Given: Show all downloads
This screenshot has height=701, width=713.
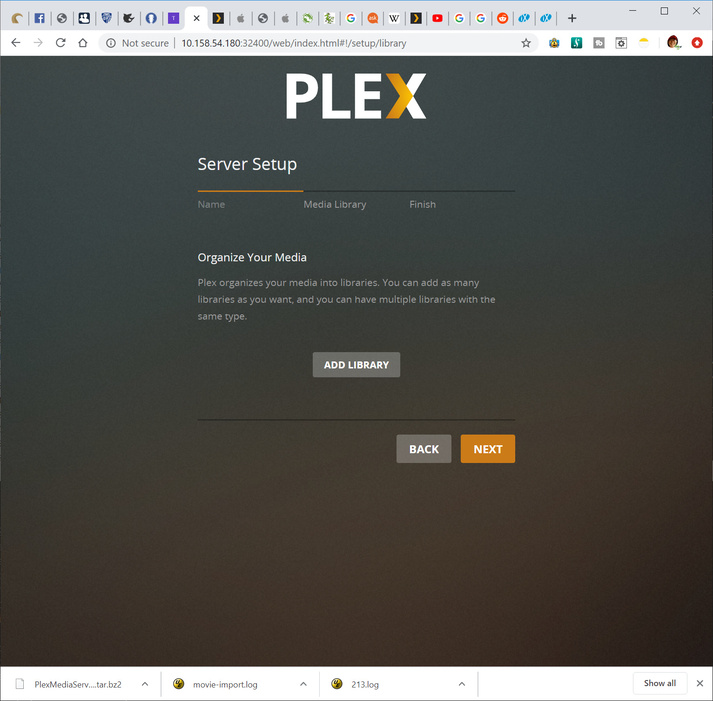Looking at the screenshot, I should pyautogui.click(x=660, y=683).
